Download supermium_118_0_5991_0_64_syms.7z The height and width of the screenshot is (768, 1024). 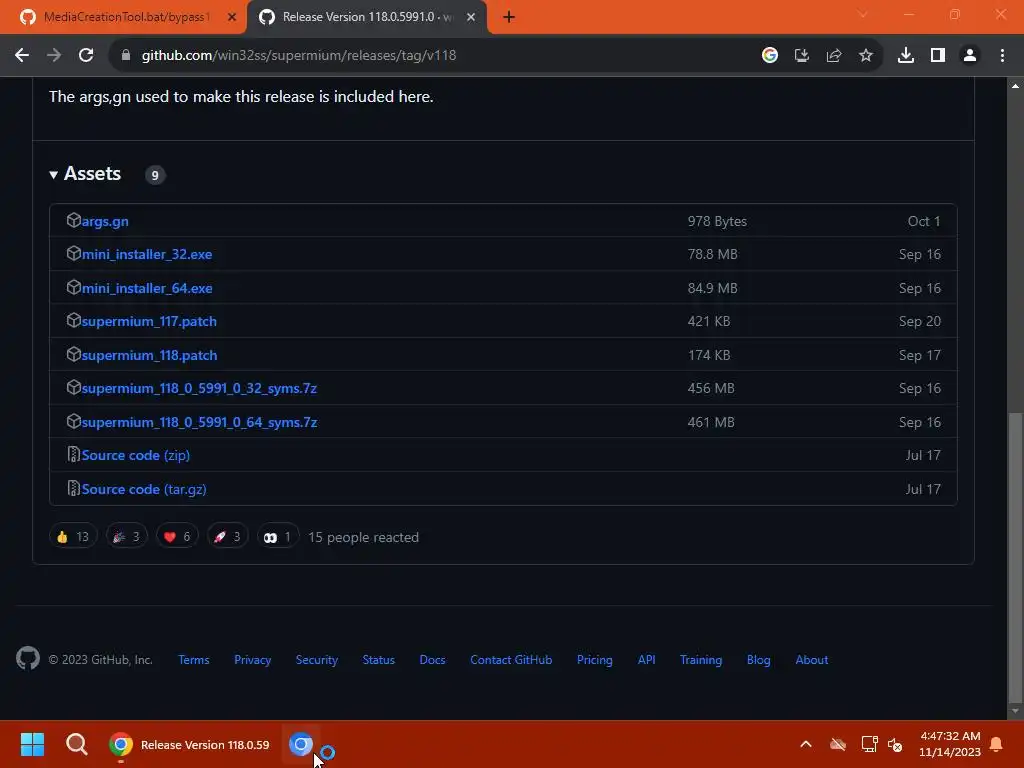pos(199,423)
